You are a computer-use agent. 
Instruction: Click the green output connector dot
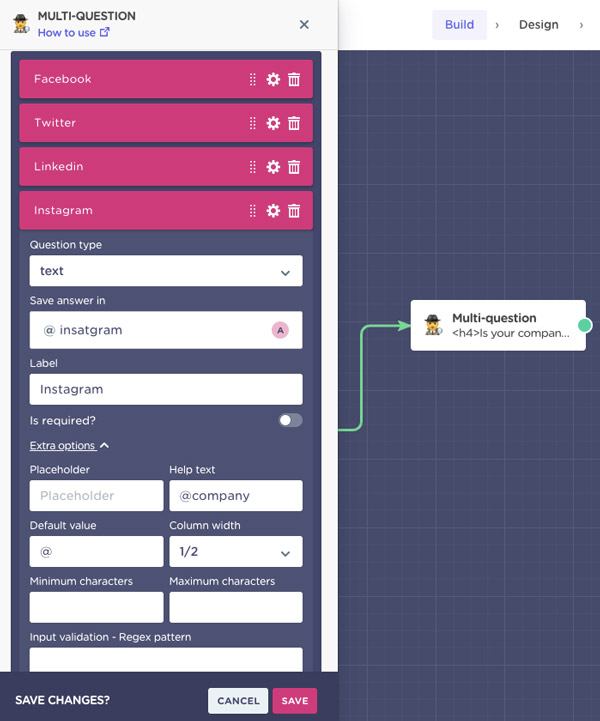584,326
